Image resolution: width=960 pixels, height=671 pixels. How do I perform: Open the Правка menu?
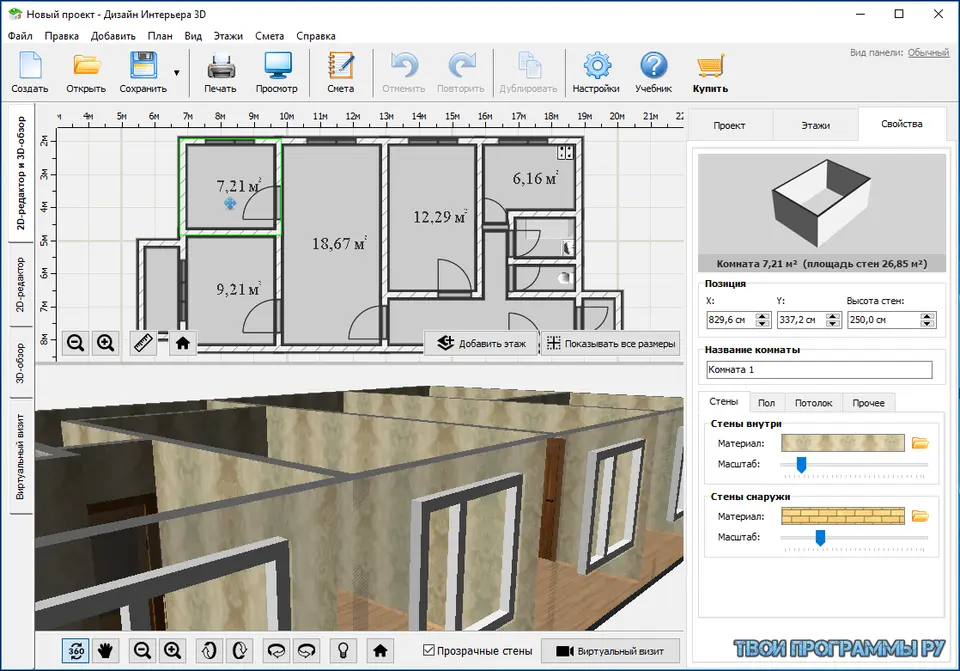pos(62,36)
